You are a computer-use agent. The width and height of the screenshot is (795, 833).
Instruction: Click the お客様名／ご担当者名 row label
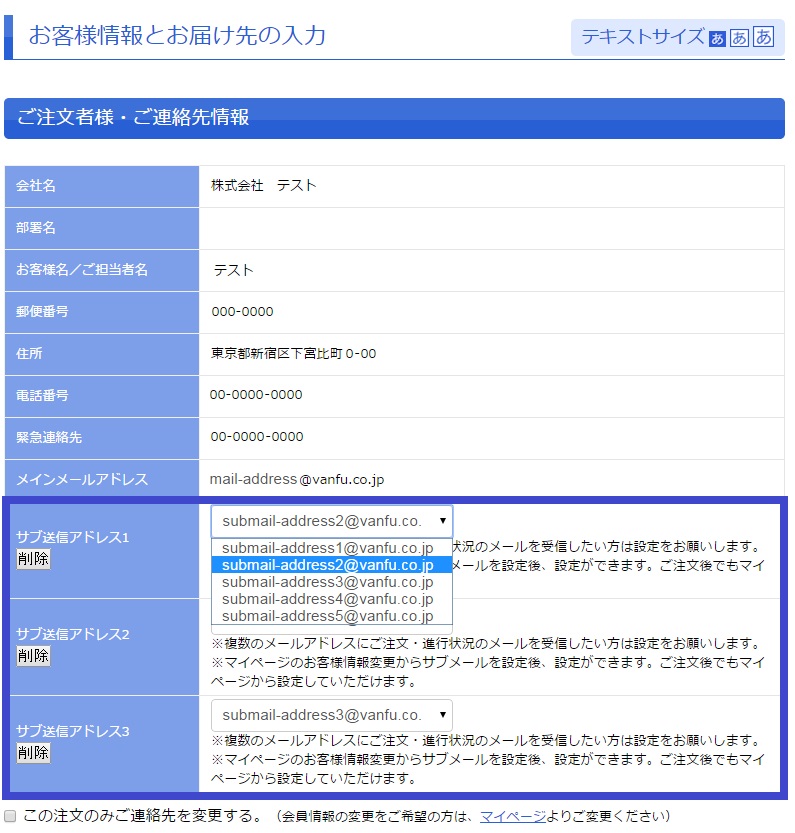(82, 269)
